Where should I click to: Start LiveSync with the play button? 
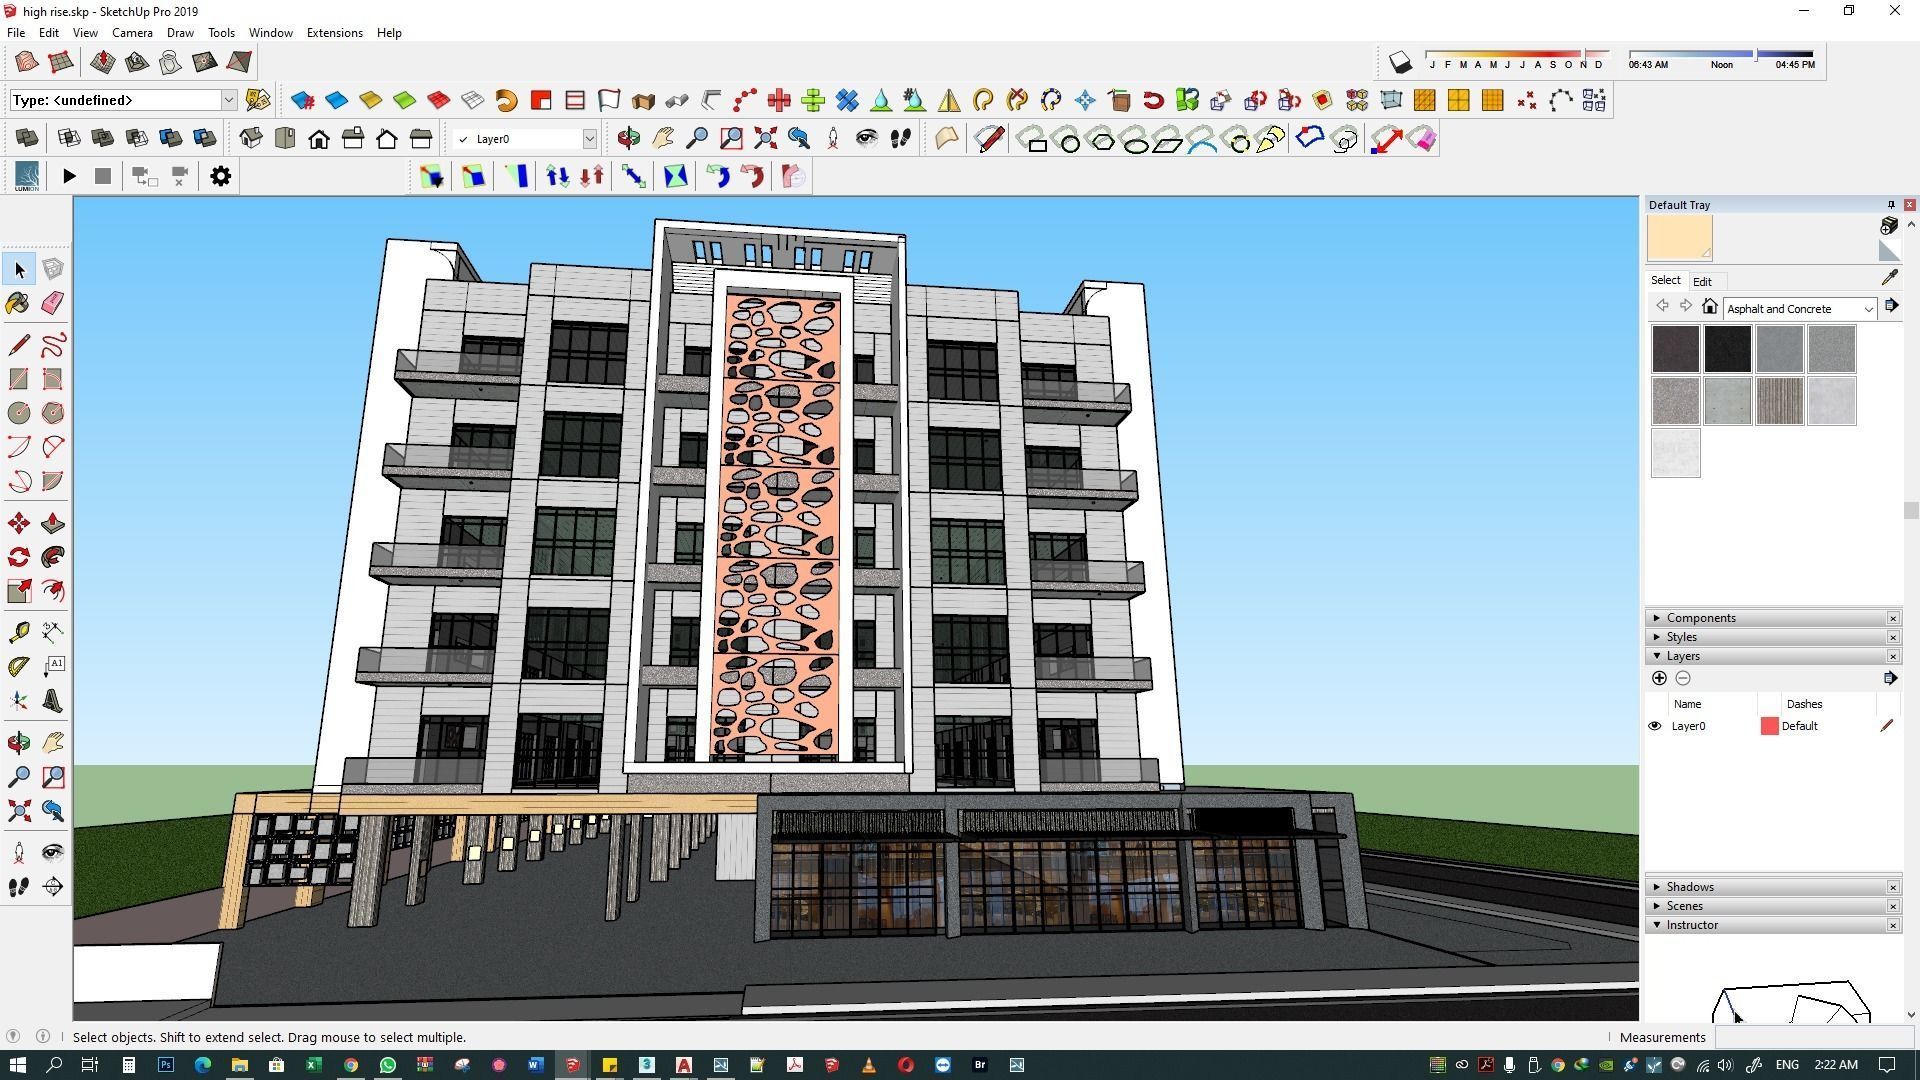coord(69,176)
